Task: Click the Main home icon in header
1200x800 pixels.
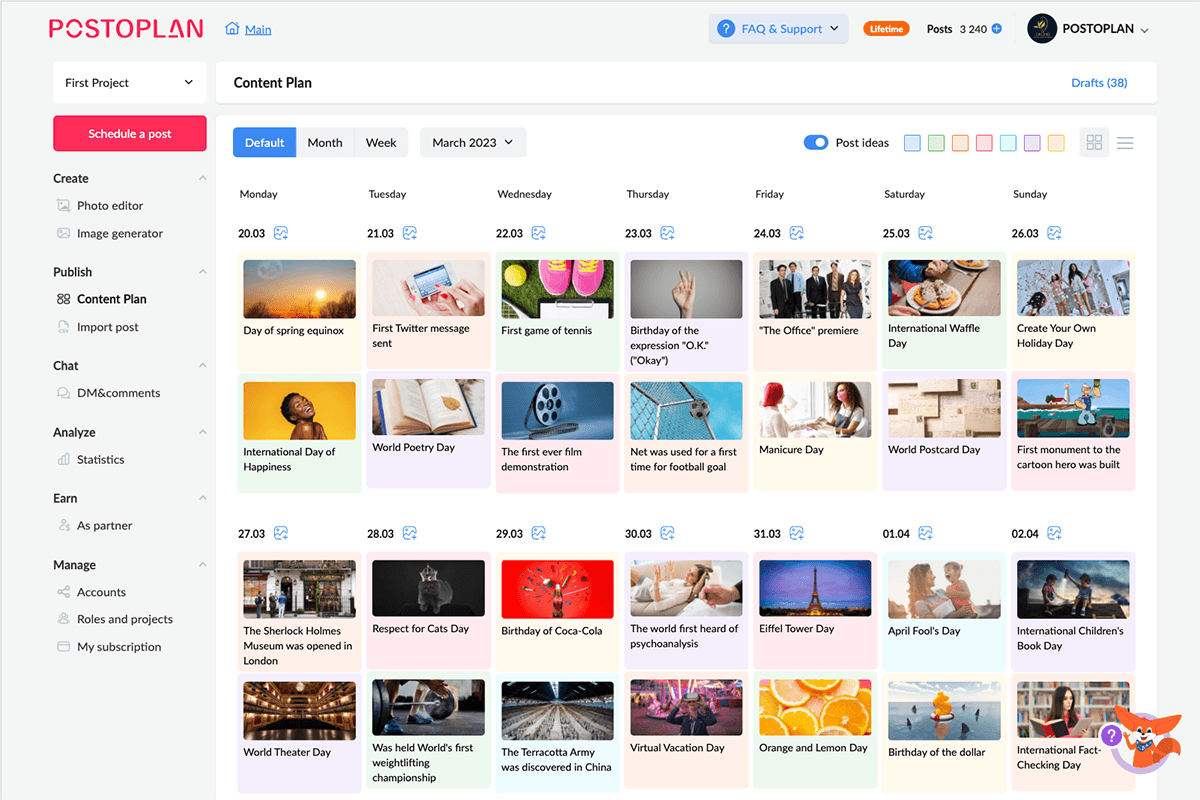Action: pyautogui.click(x=232, y=29)
